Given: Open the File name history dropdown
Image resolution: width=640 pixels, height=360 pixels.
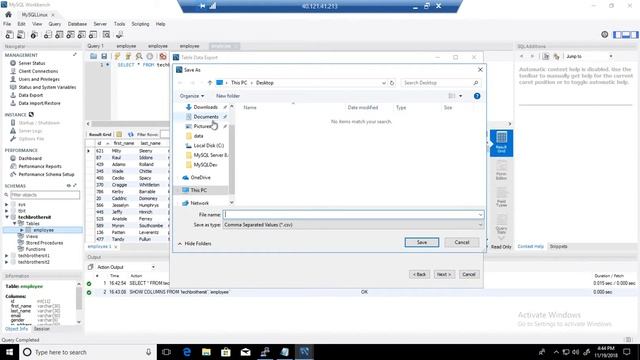Looking at the screenshot, I should 480,215.
